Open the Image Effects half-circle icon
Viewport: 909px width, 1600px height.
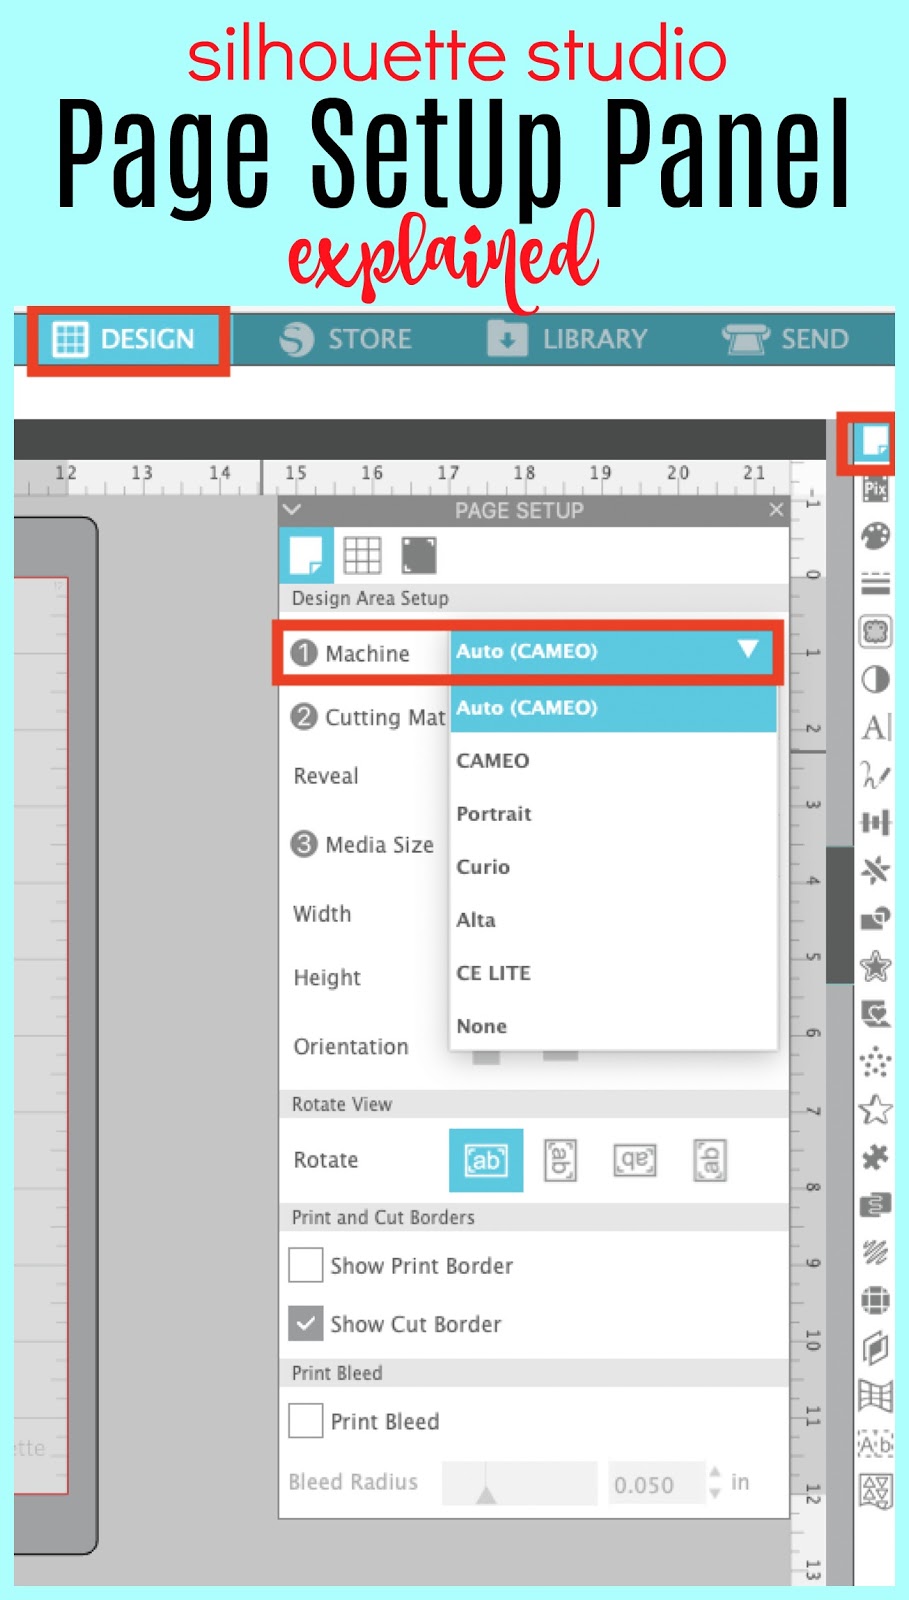[875, 680]
